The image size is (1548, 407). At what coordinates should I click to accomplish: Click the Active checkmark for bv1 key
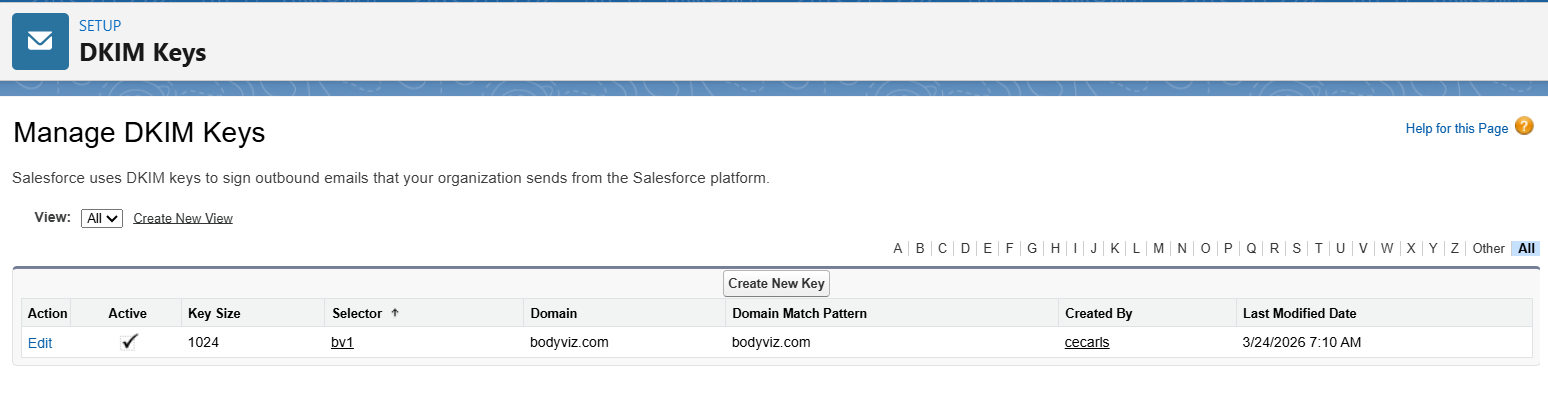tap(129, 342)
